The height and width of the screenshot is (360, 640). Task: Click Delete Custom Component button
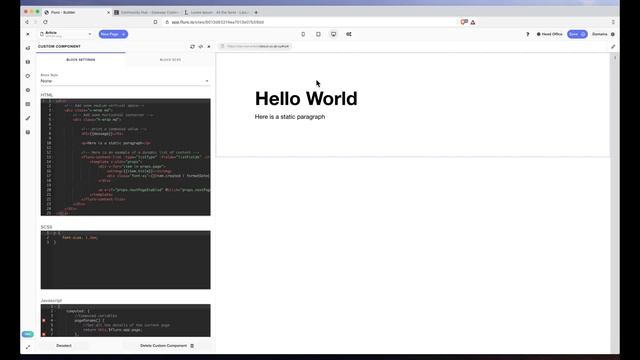(167, 346)
